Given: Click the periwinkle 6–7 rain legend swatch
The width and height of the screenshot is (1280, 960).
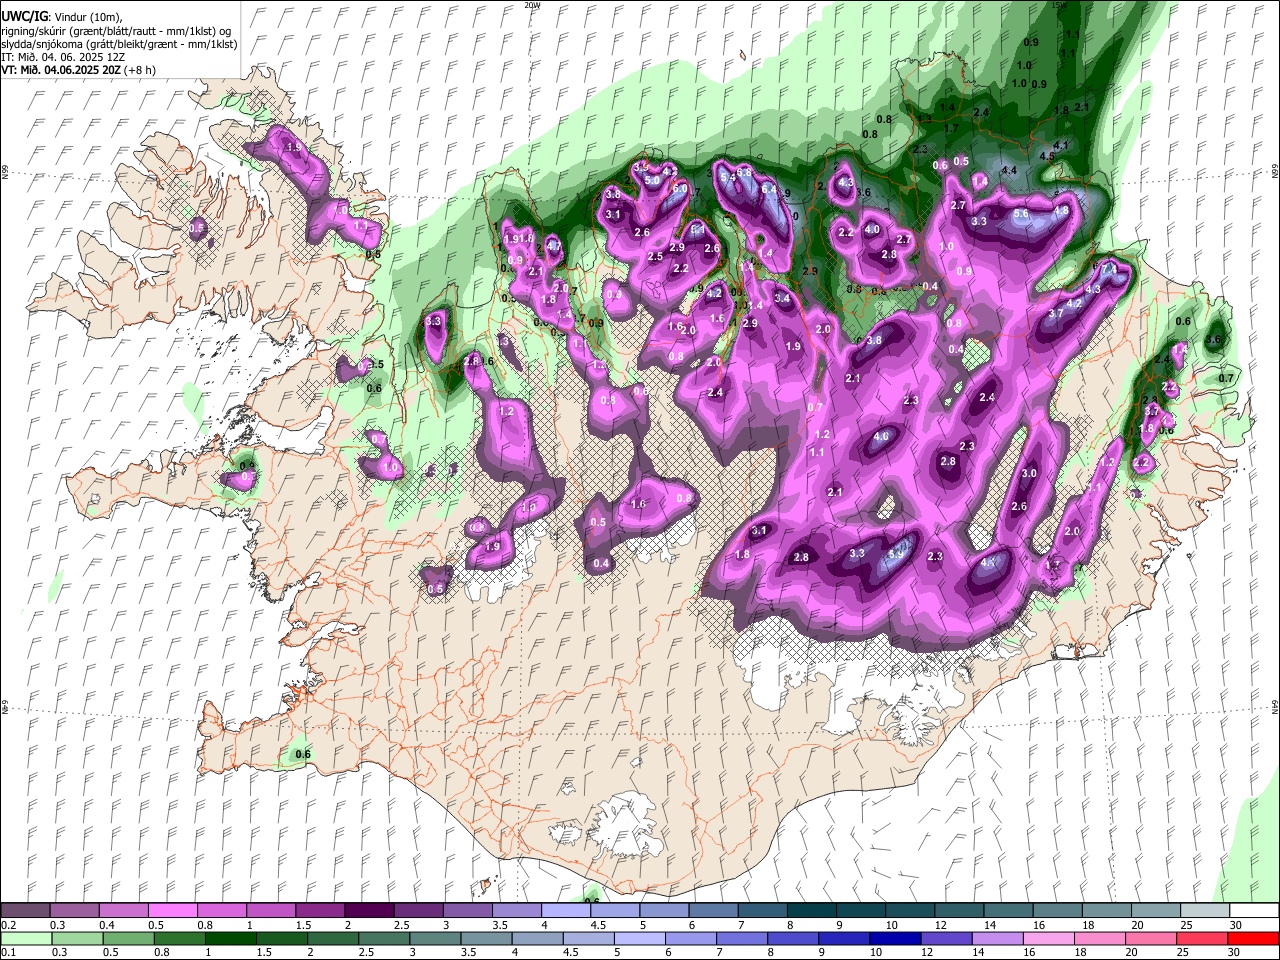Looking at the screenshot, I should [691, 938].
